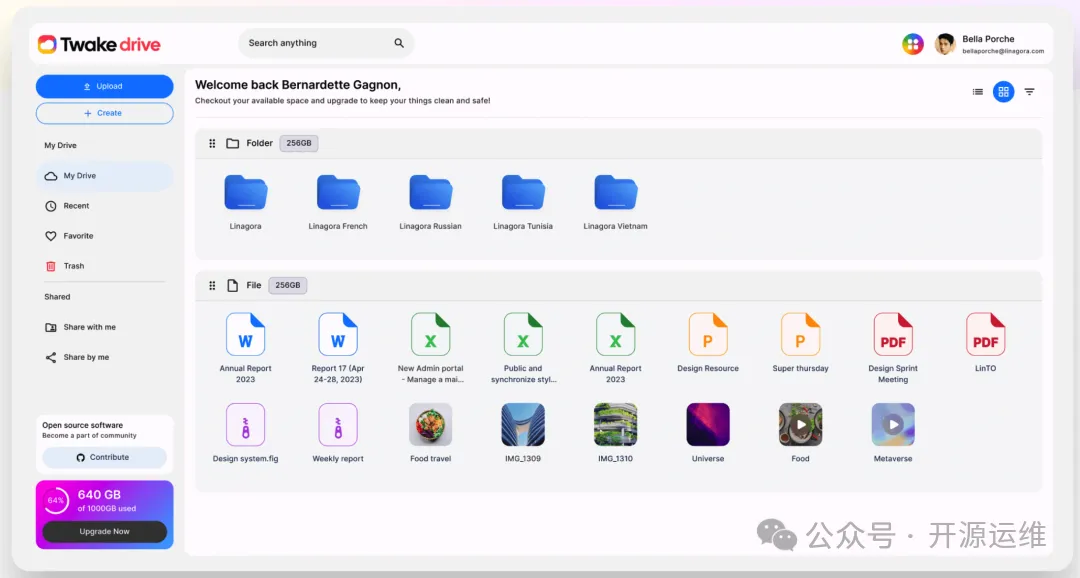This screenshot has width=1080, height=578.
Task: Open the Design system.fig archive file
Action: coord(245,424)
